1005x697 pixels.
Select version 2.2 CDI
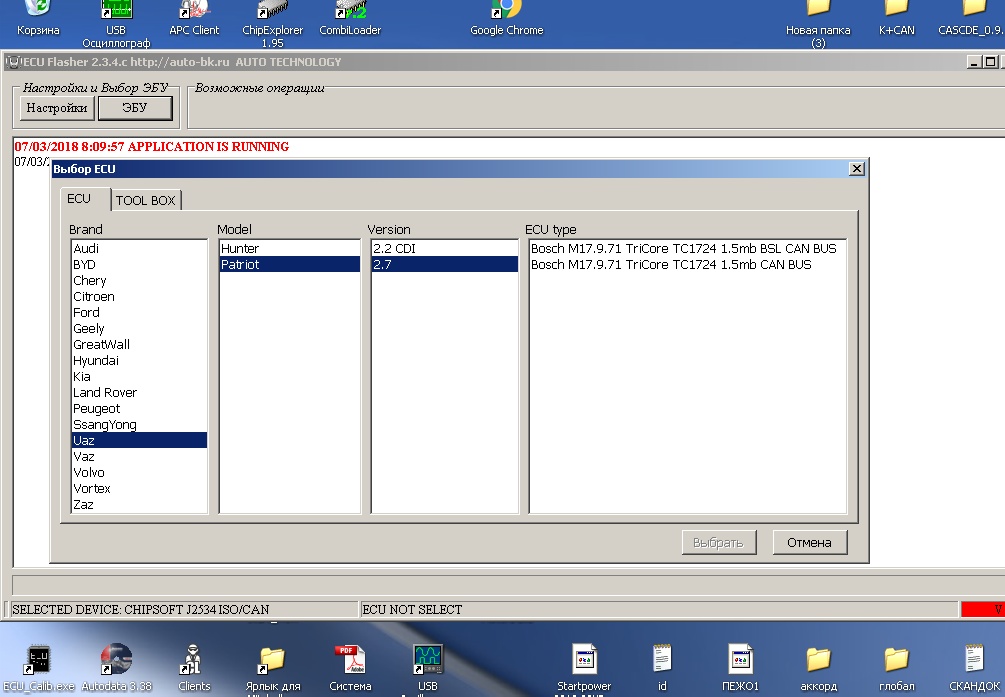444,248
